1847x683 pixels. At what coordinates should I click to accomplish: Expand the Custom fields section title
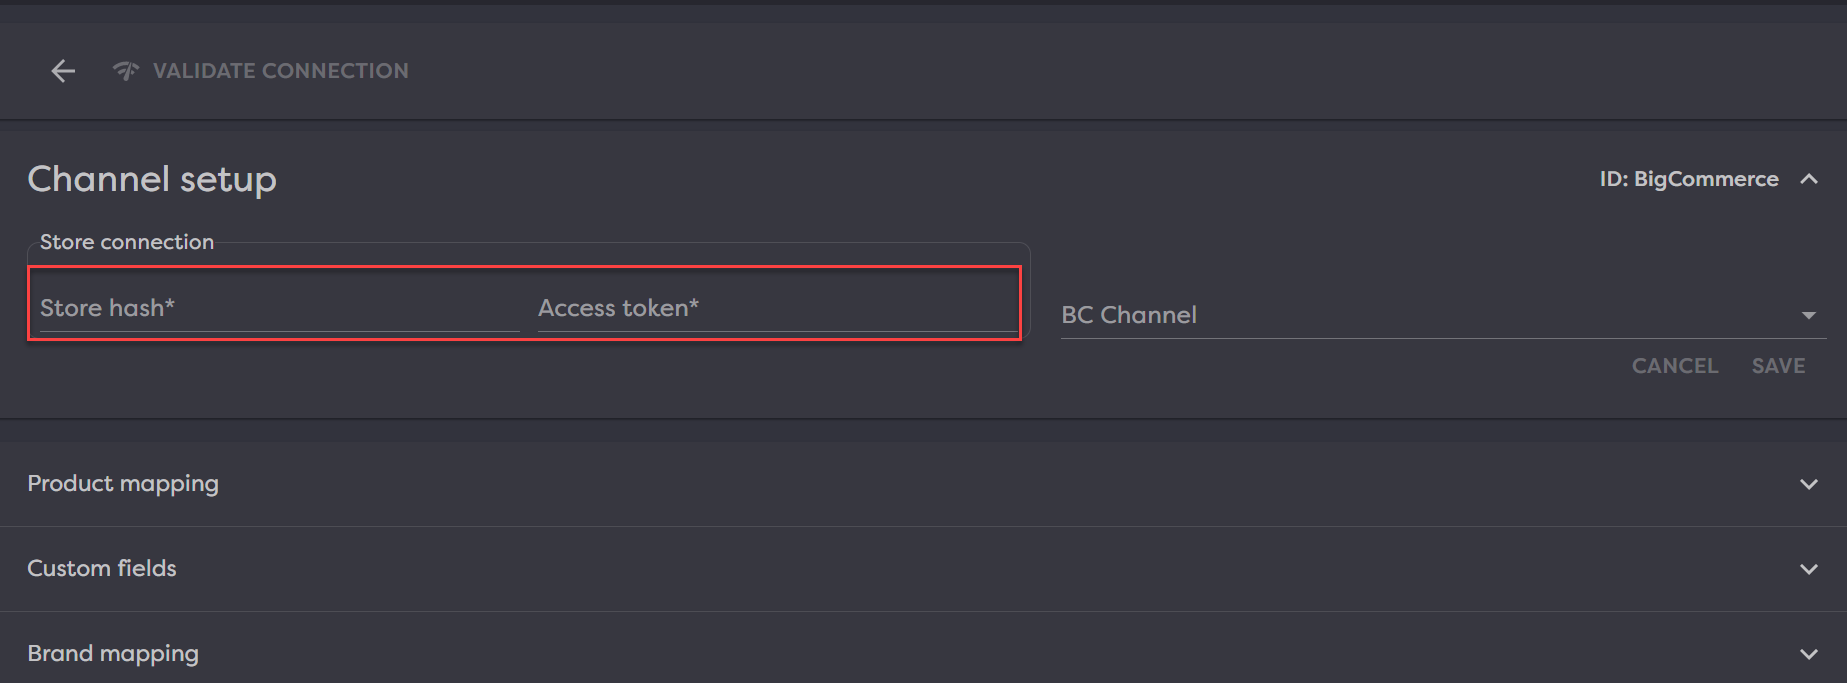pyautogui.click(x=102, y=569)
